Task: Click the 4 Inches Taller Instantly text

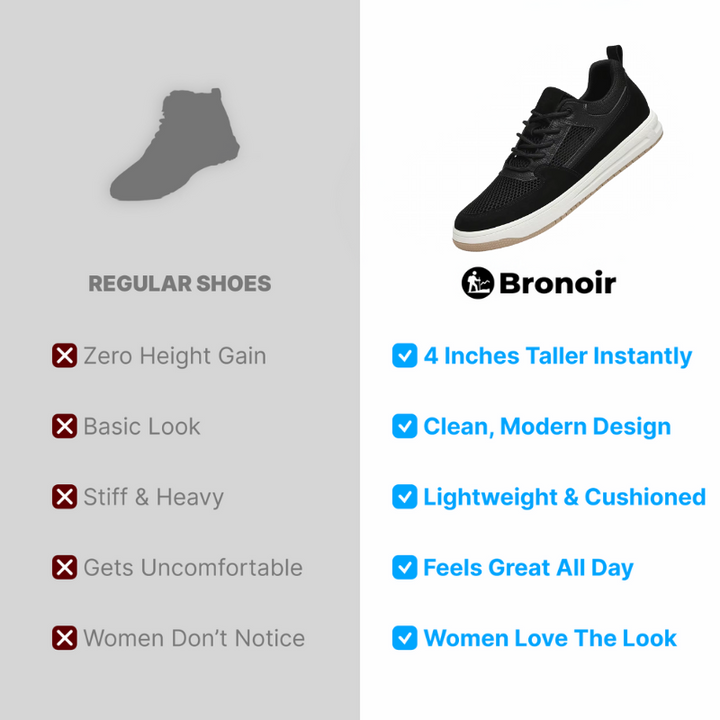Action: click(557, 356)
